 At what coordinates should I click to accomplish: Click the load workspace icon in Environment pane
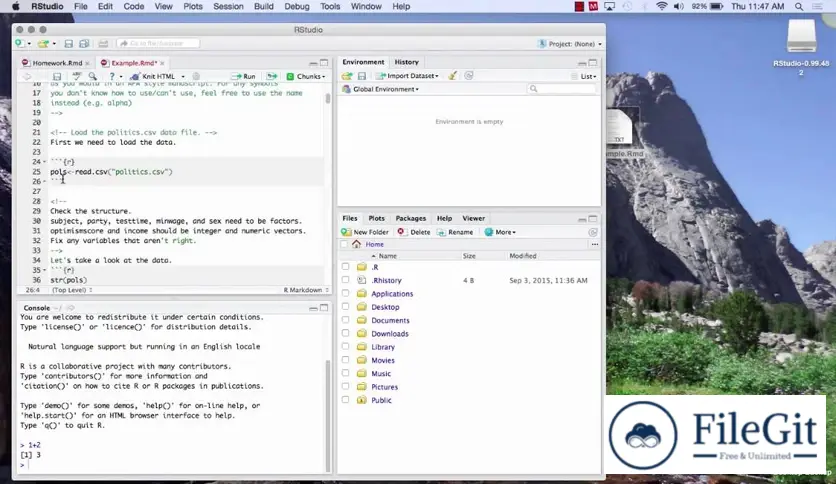tap(347, 76)
